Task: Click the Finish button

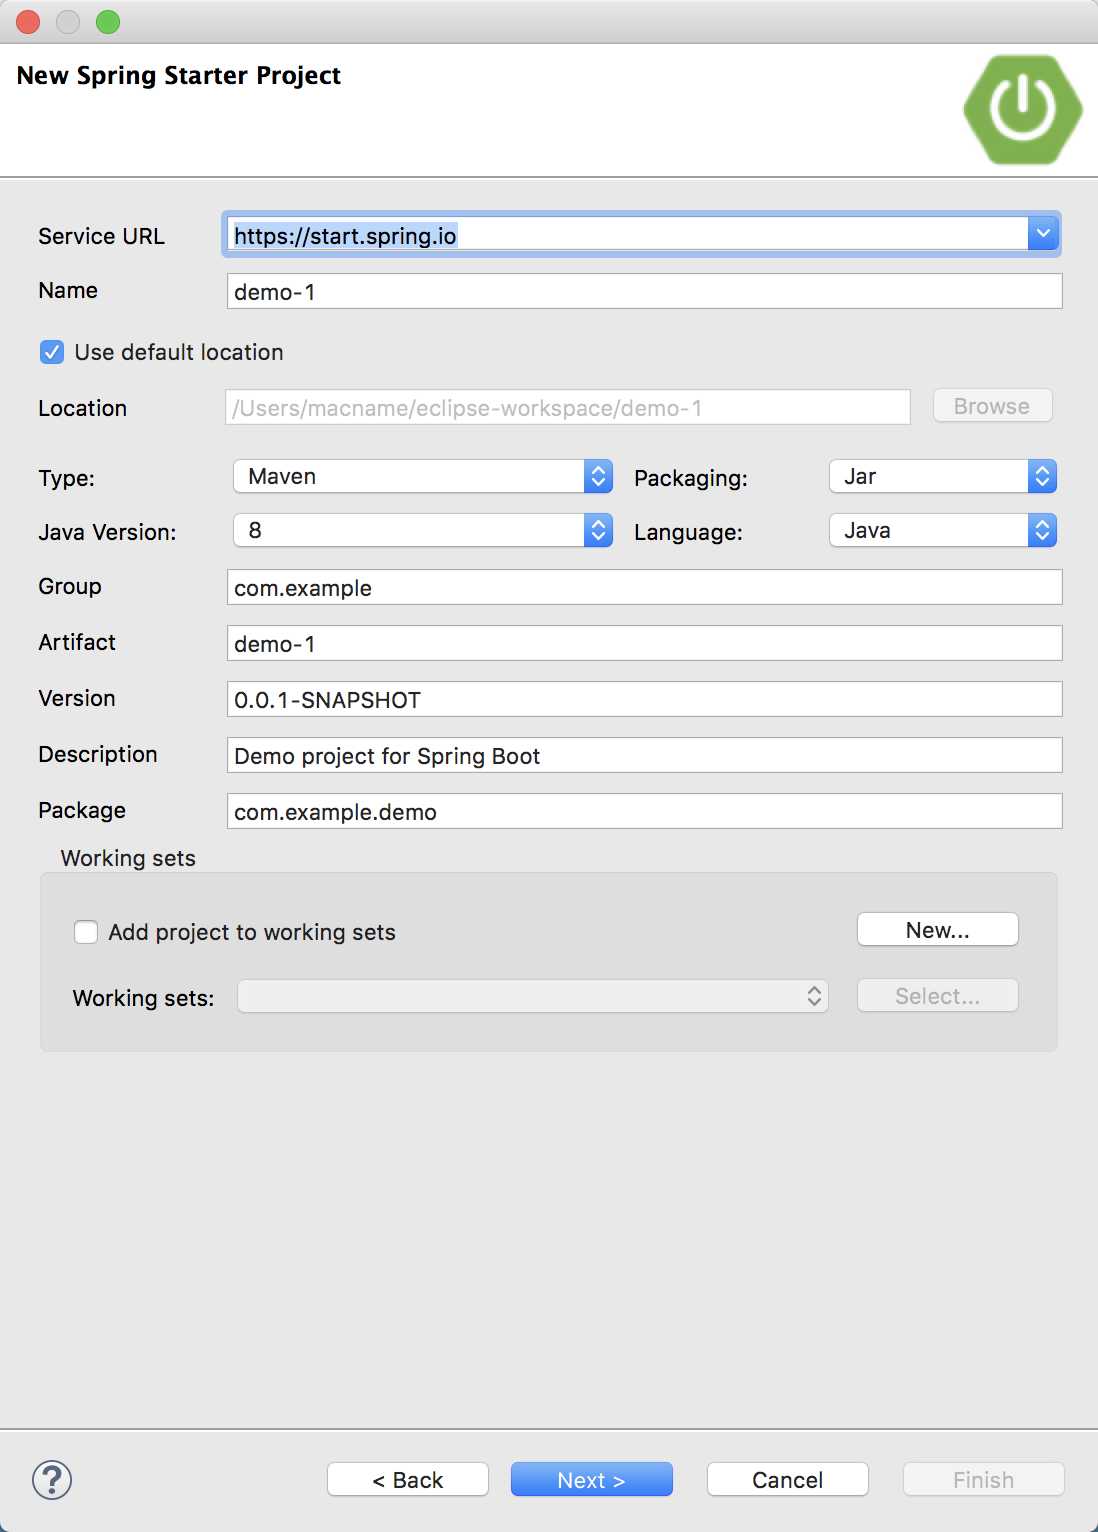Action: [x=984, y=1480]
